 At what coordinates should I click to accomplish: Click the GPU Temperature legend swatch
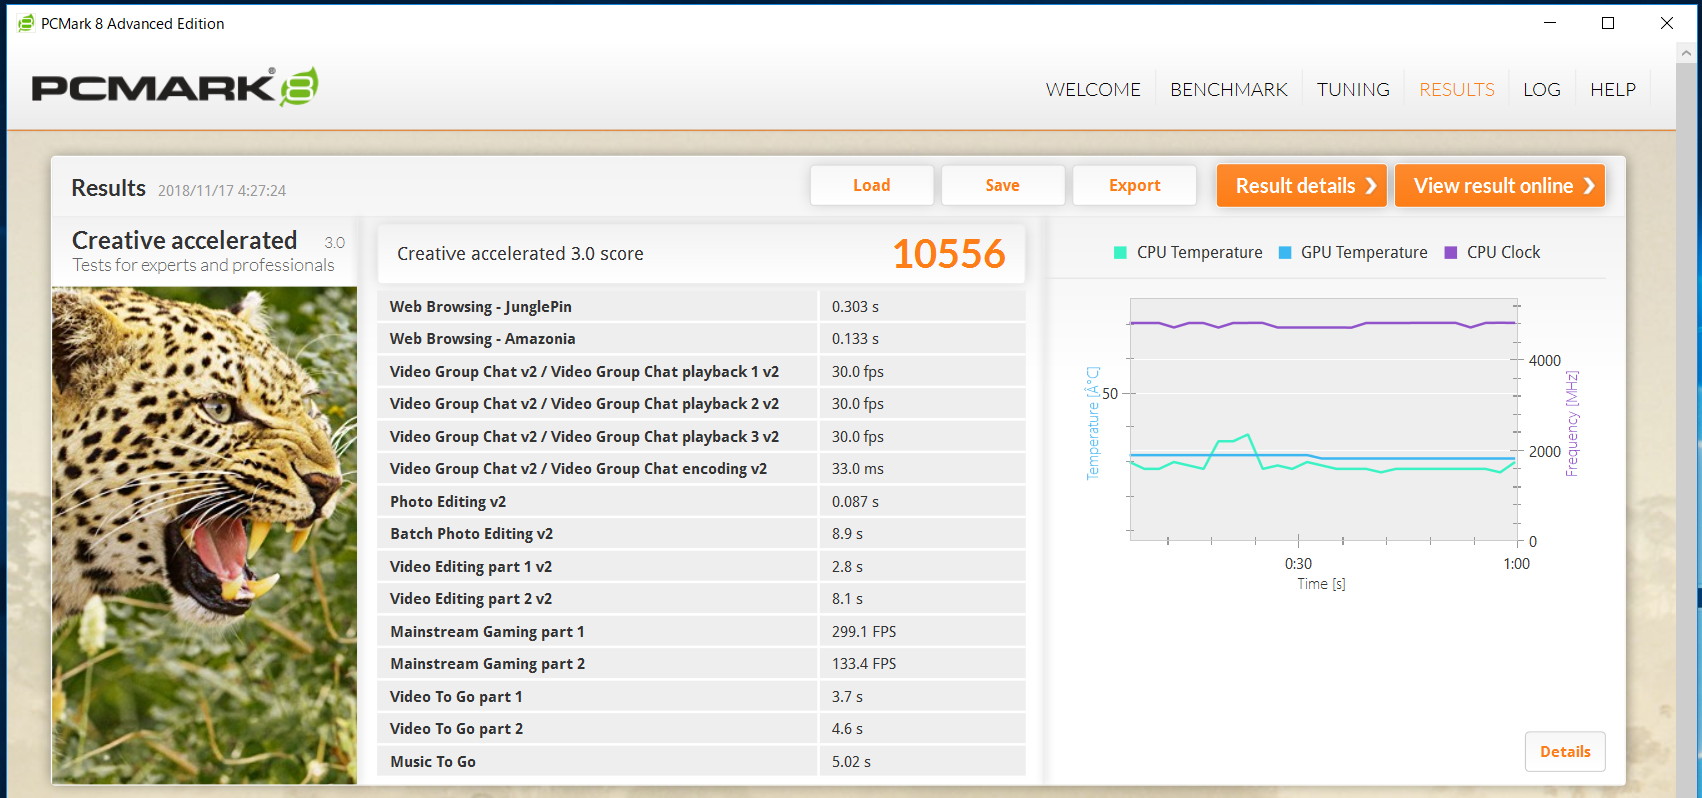tap(1285, 253)
